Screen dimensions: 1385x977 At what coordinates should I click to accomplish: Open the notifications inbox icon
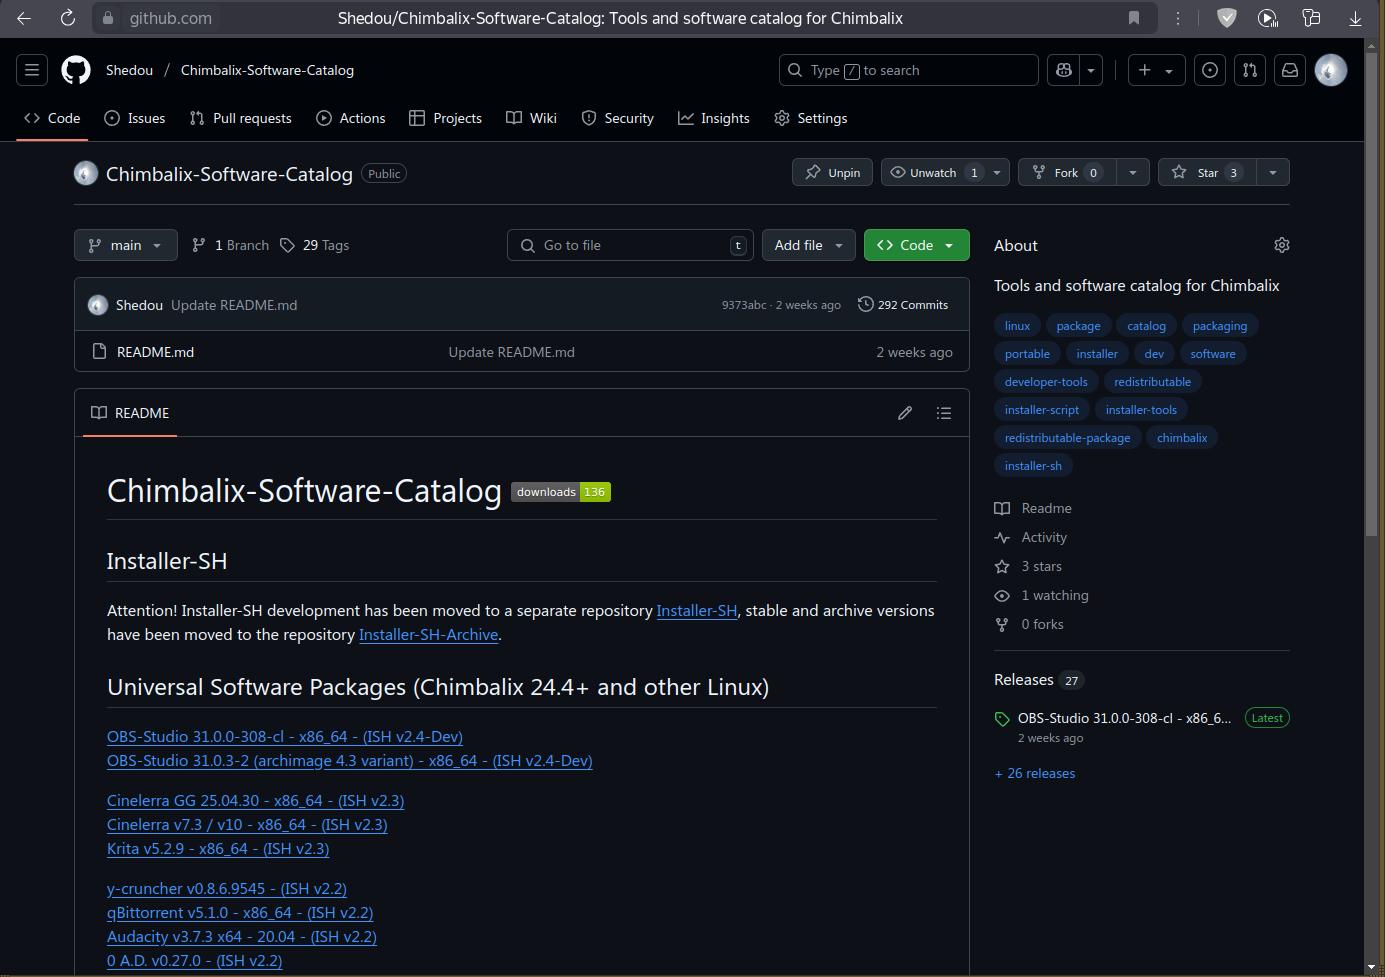1290,70
